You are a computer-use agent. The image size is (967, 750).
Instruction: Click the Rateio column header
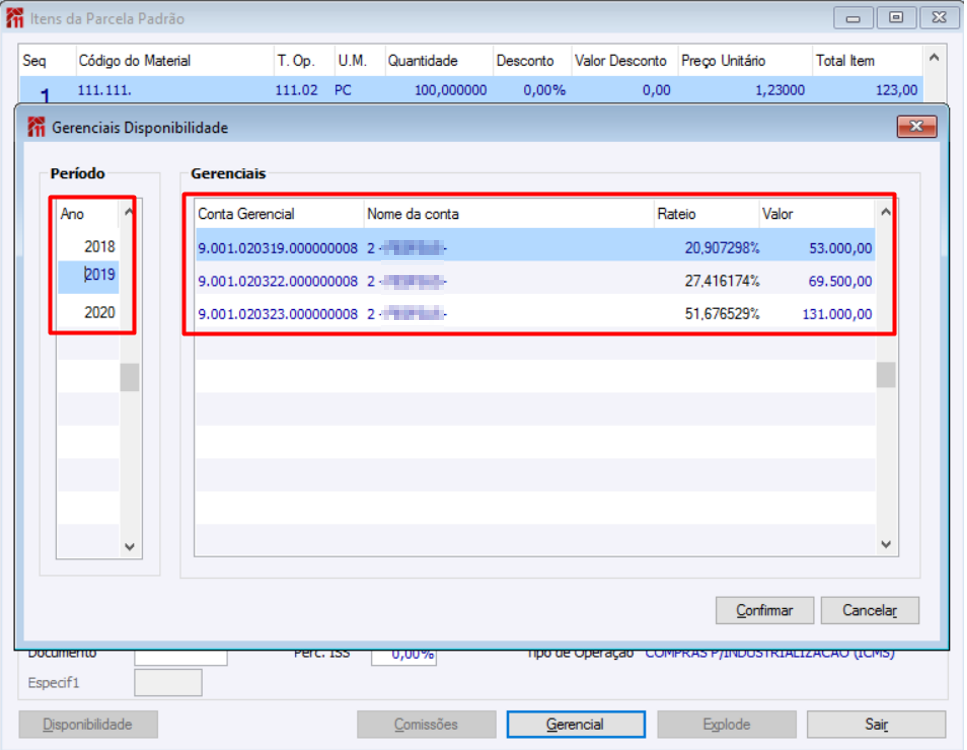pyautogui.click(x=707, y=214)
